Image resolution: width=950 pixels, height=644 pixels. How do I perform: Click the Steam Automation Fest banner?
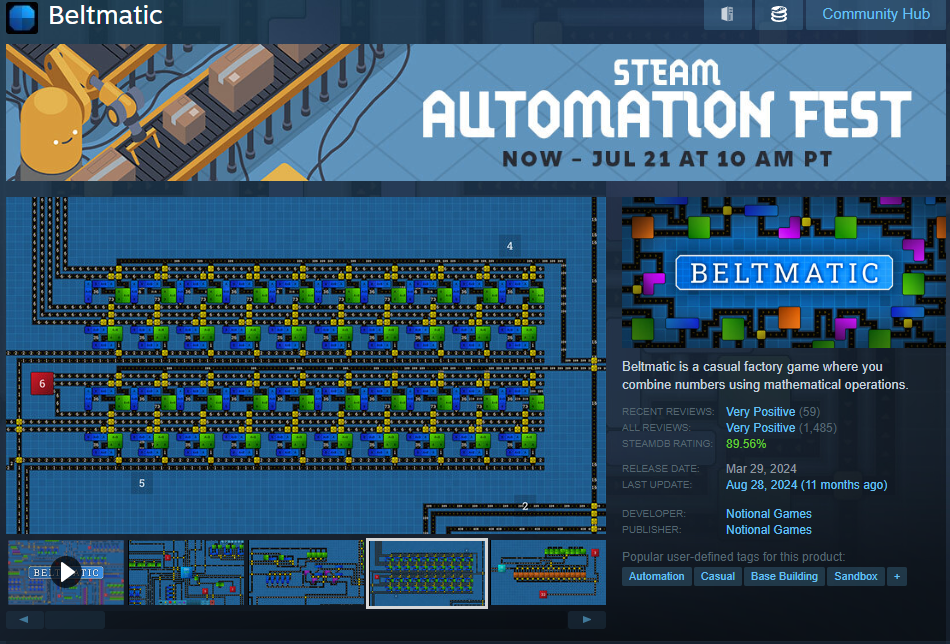(476, 112)
